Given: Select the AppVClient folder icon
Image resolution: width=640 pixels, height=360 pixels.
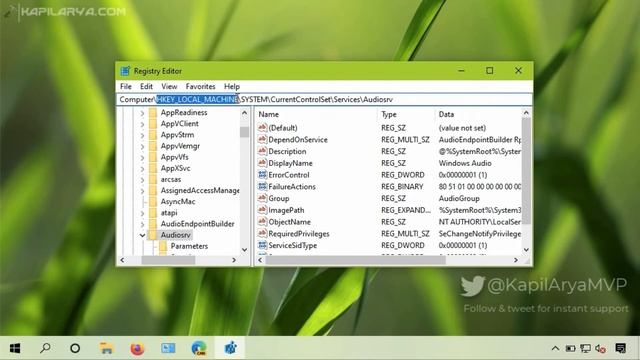Looking at the screenshot, I should [153, 124].
